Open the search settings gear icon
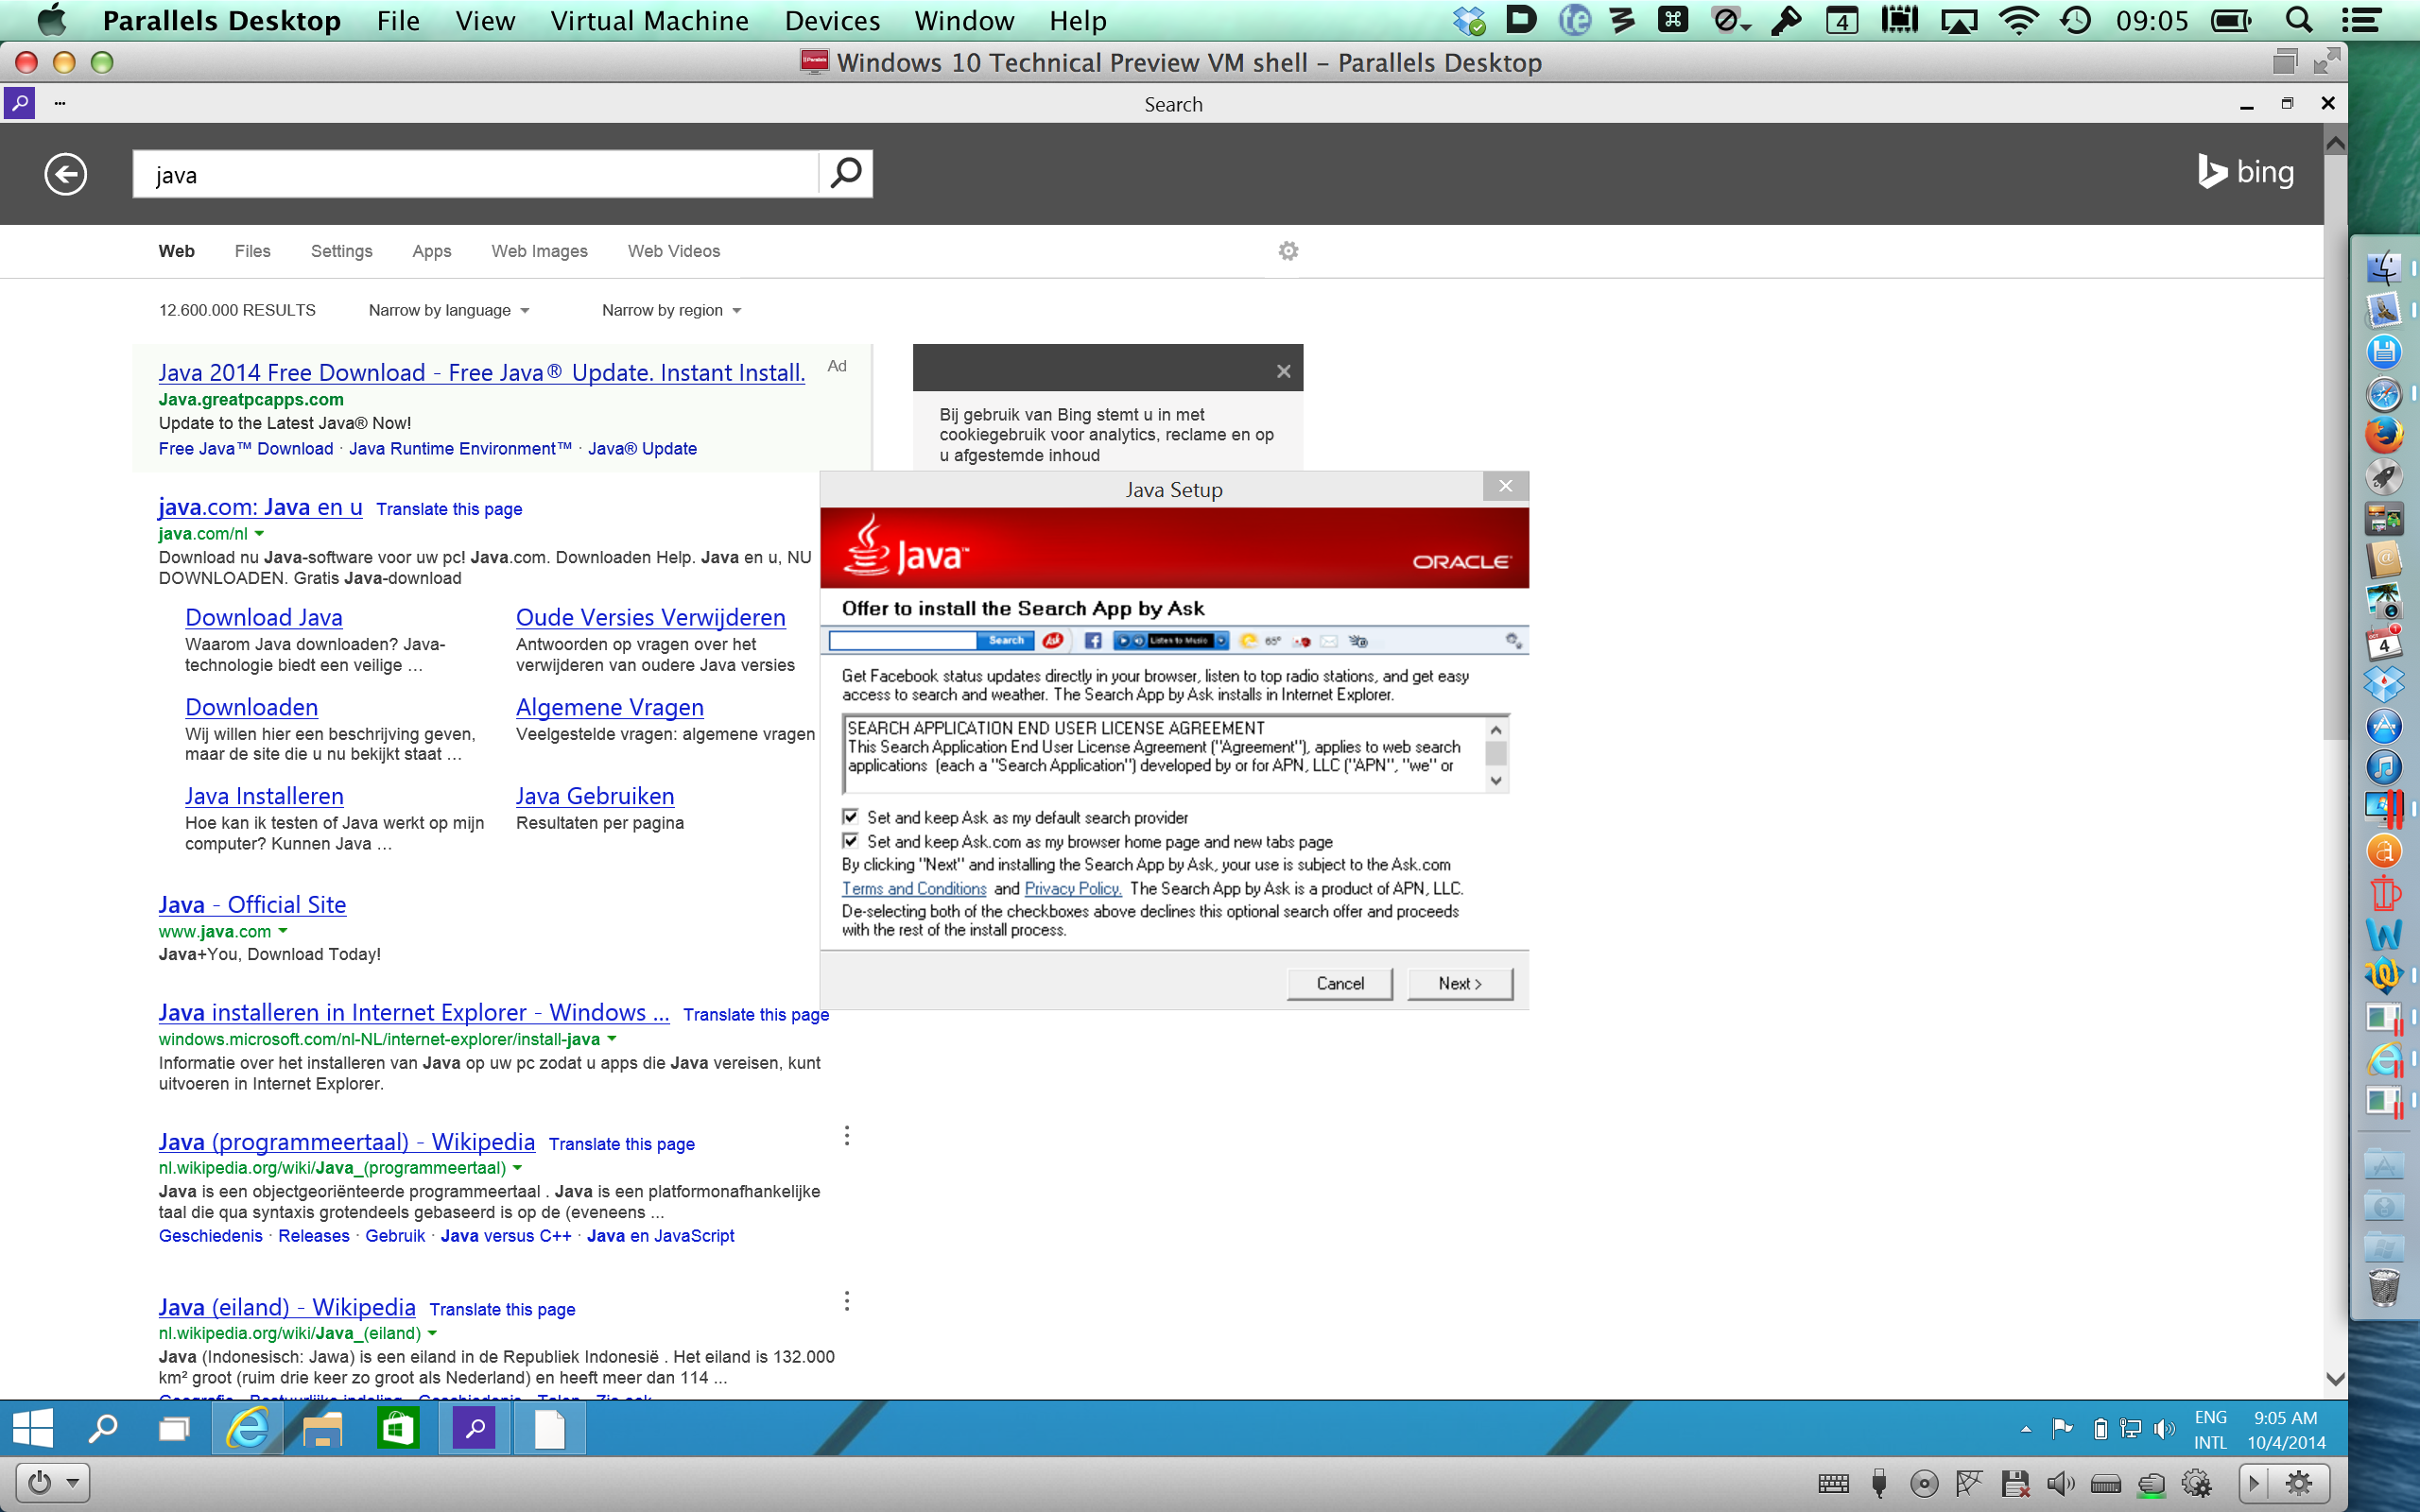Image resolution: width=2420 pixels, height=1512 pixels. [1288, 251]
